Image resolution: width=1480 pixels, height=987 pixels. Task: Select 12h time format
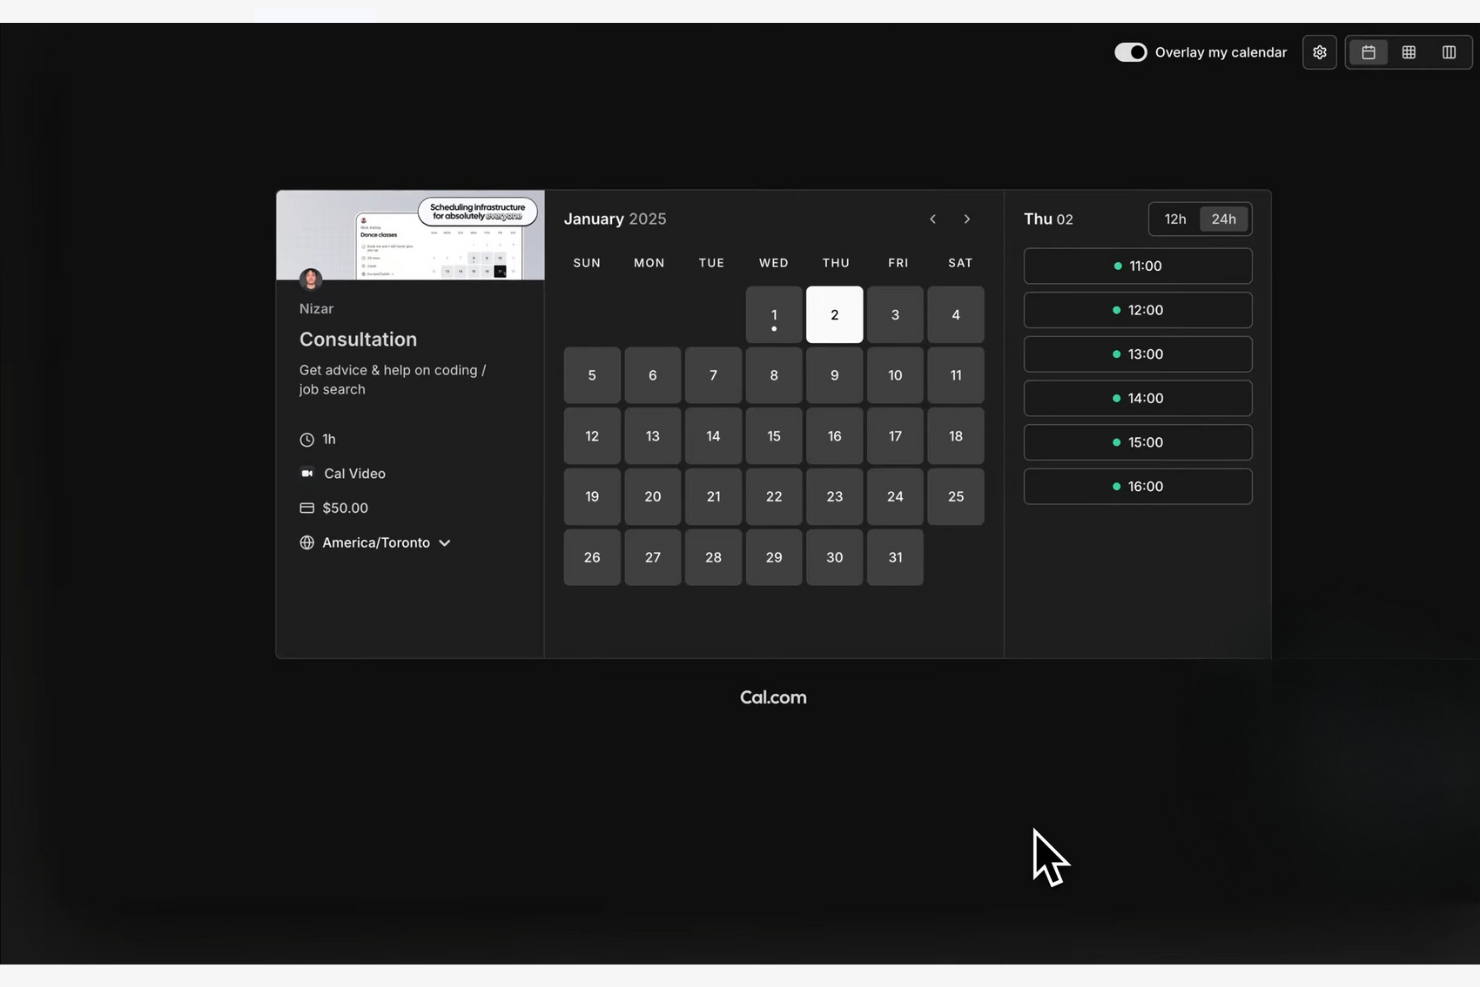[x=1175, y=219]
